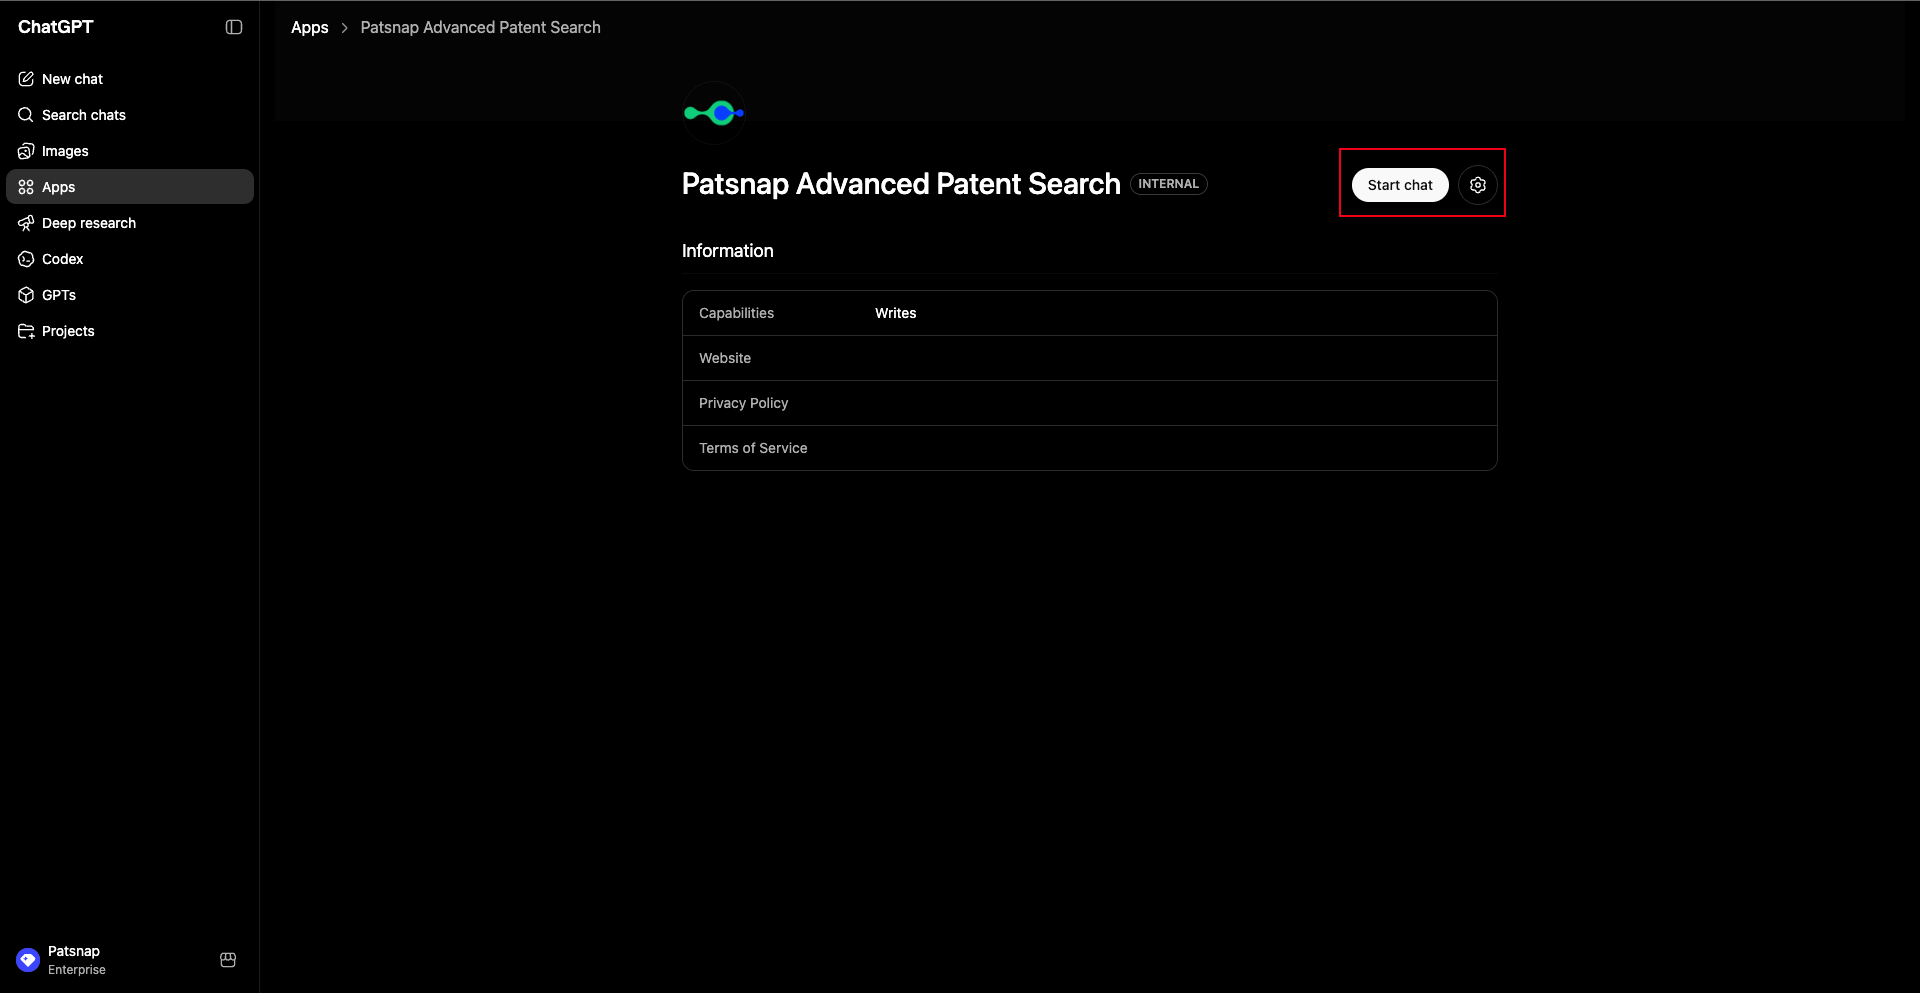
Task: Click the Information section heading
Action: coord(728,251)
